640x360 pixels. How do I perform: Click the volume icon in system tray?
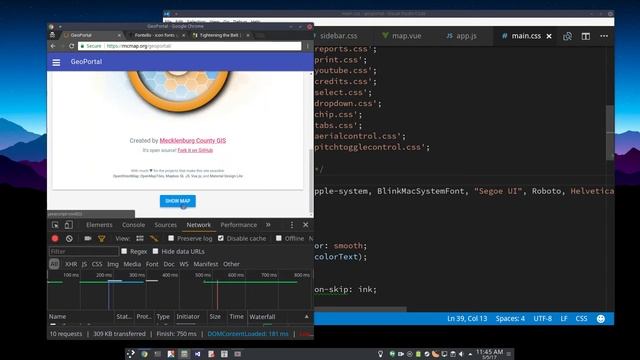(461, 354)
